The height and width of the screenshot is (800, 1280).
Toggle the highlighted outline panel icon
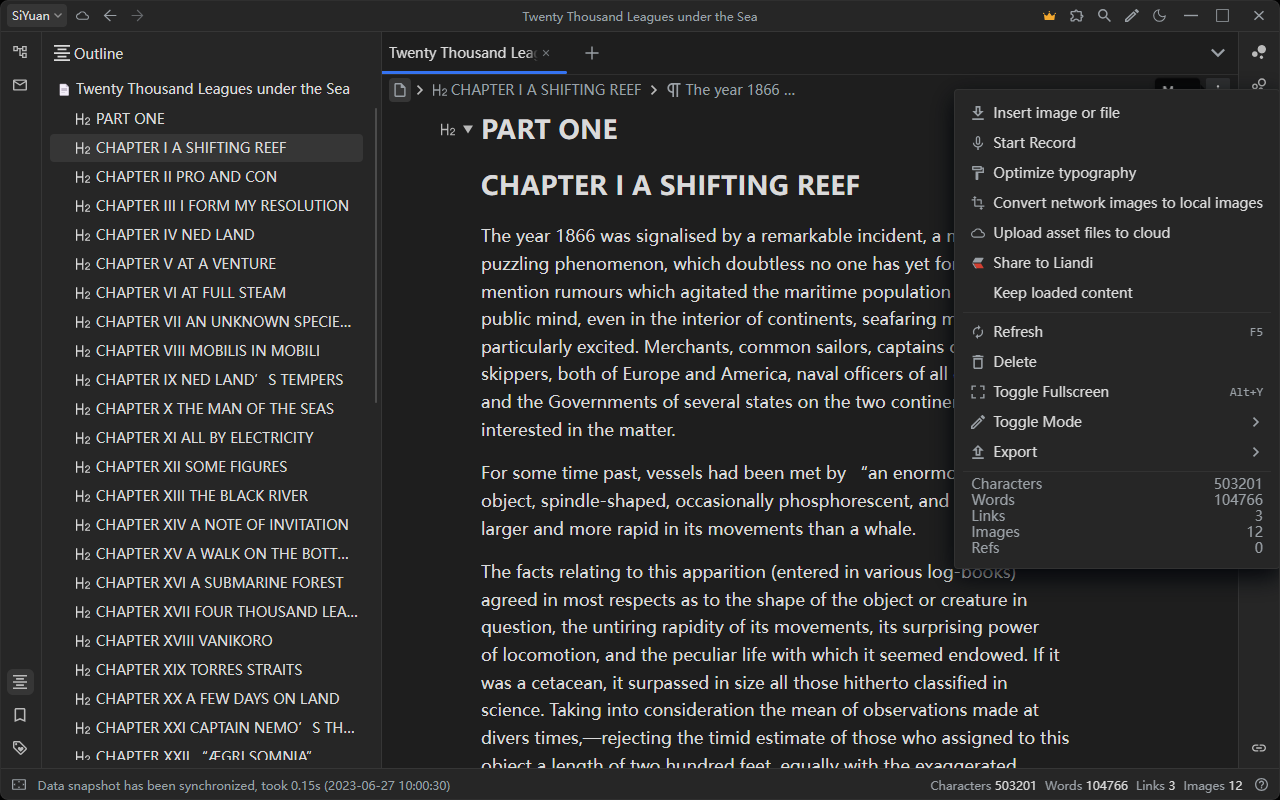[x=20, y=681]
